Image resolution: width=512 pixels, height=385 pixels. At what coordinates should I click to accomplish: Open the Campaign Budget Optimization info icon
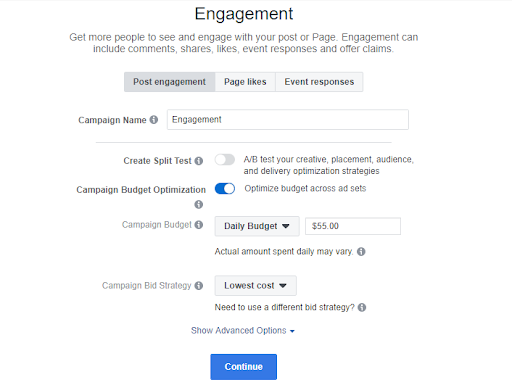point(199,204)
